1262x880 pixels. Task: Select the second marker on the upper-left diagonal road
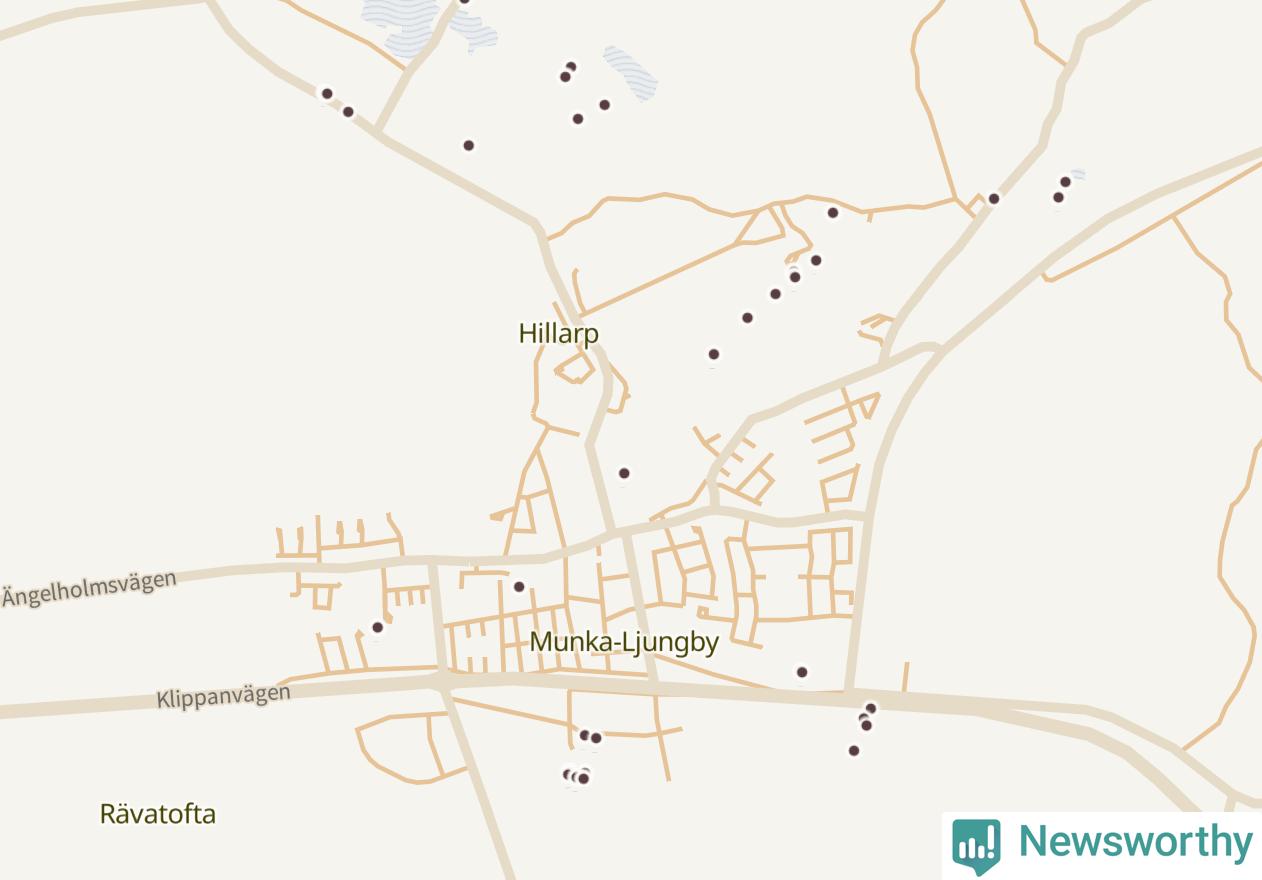(348, 112)
